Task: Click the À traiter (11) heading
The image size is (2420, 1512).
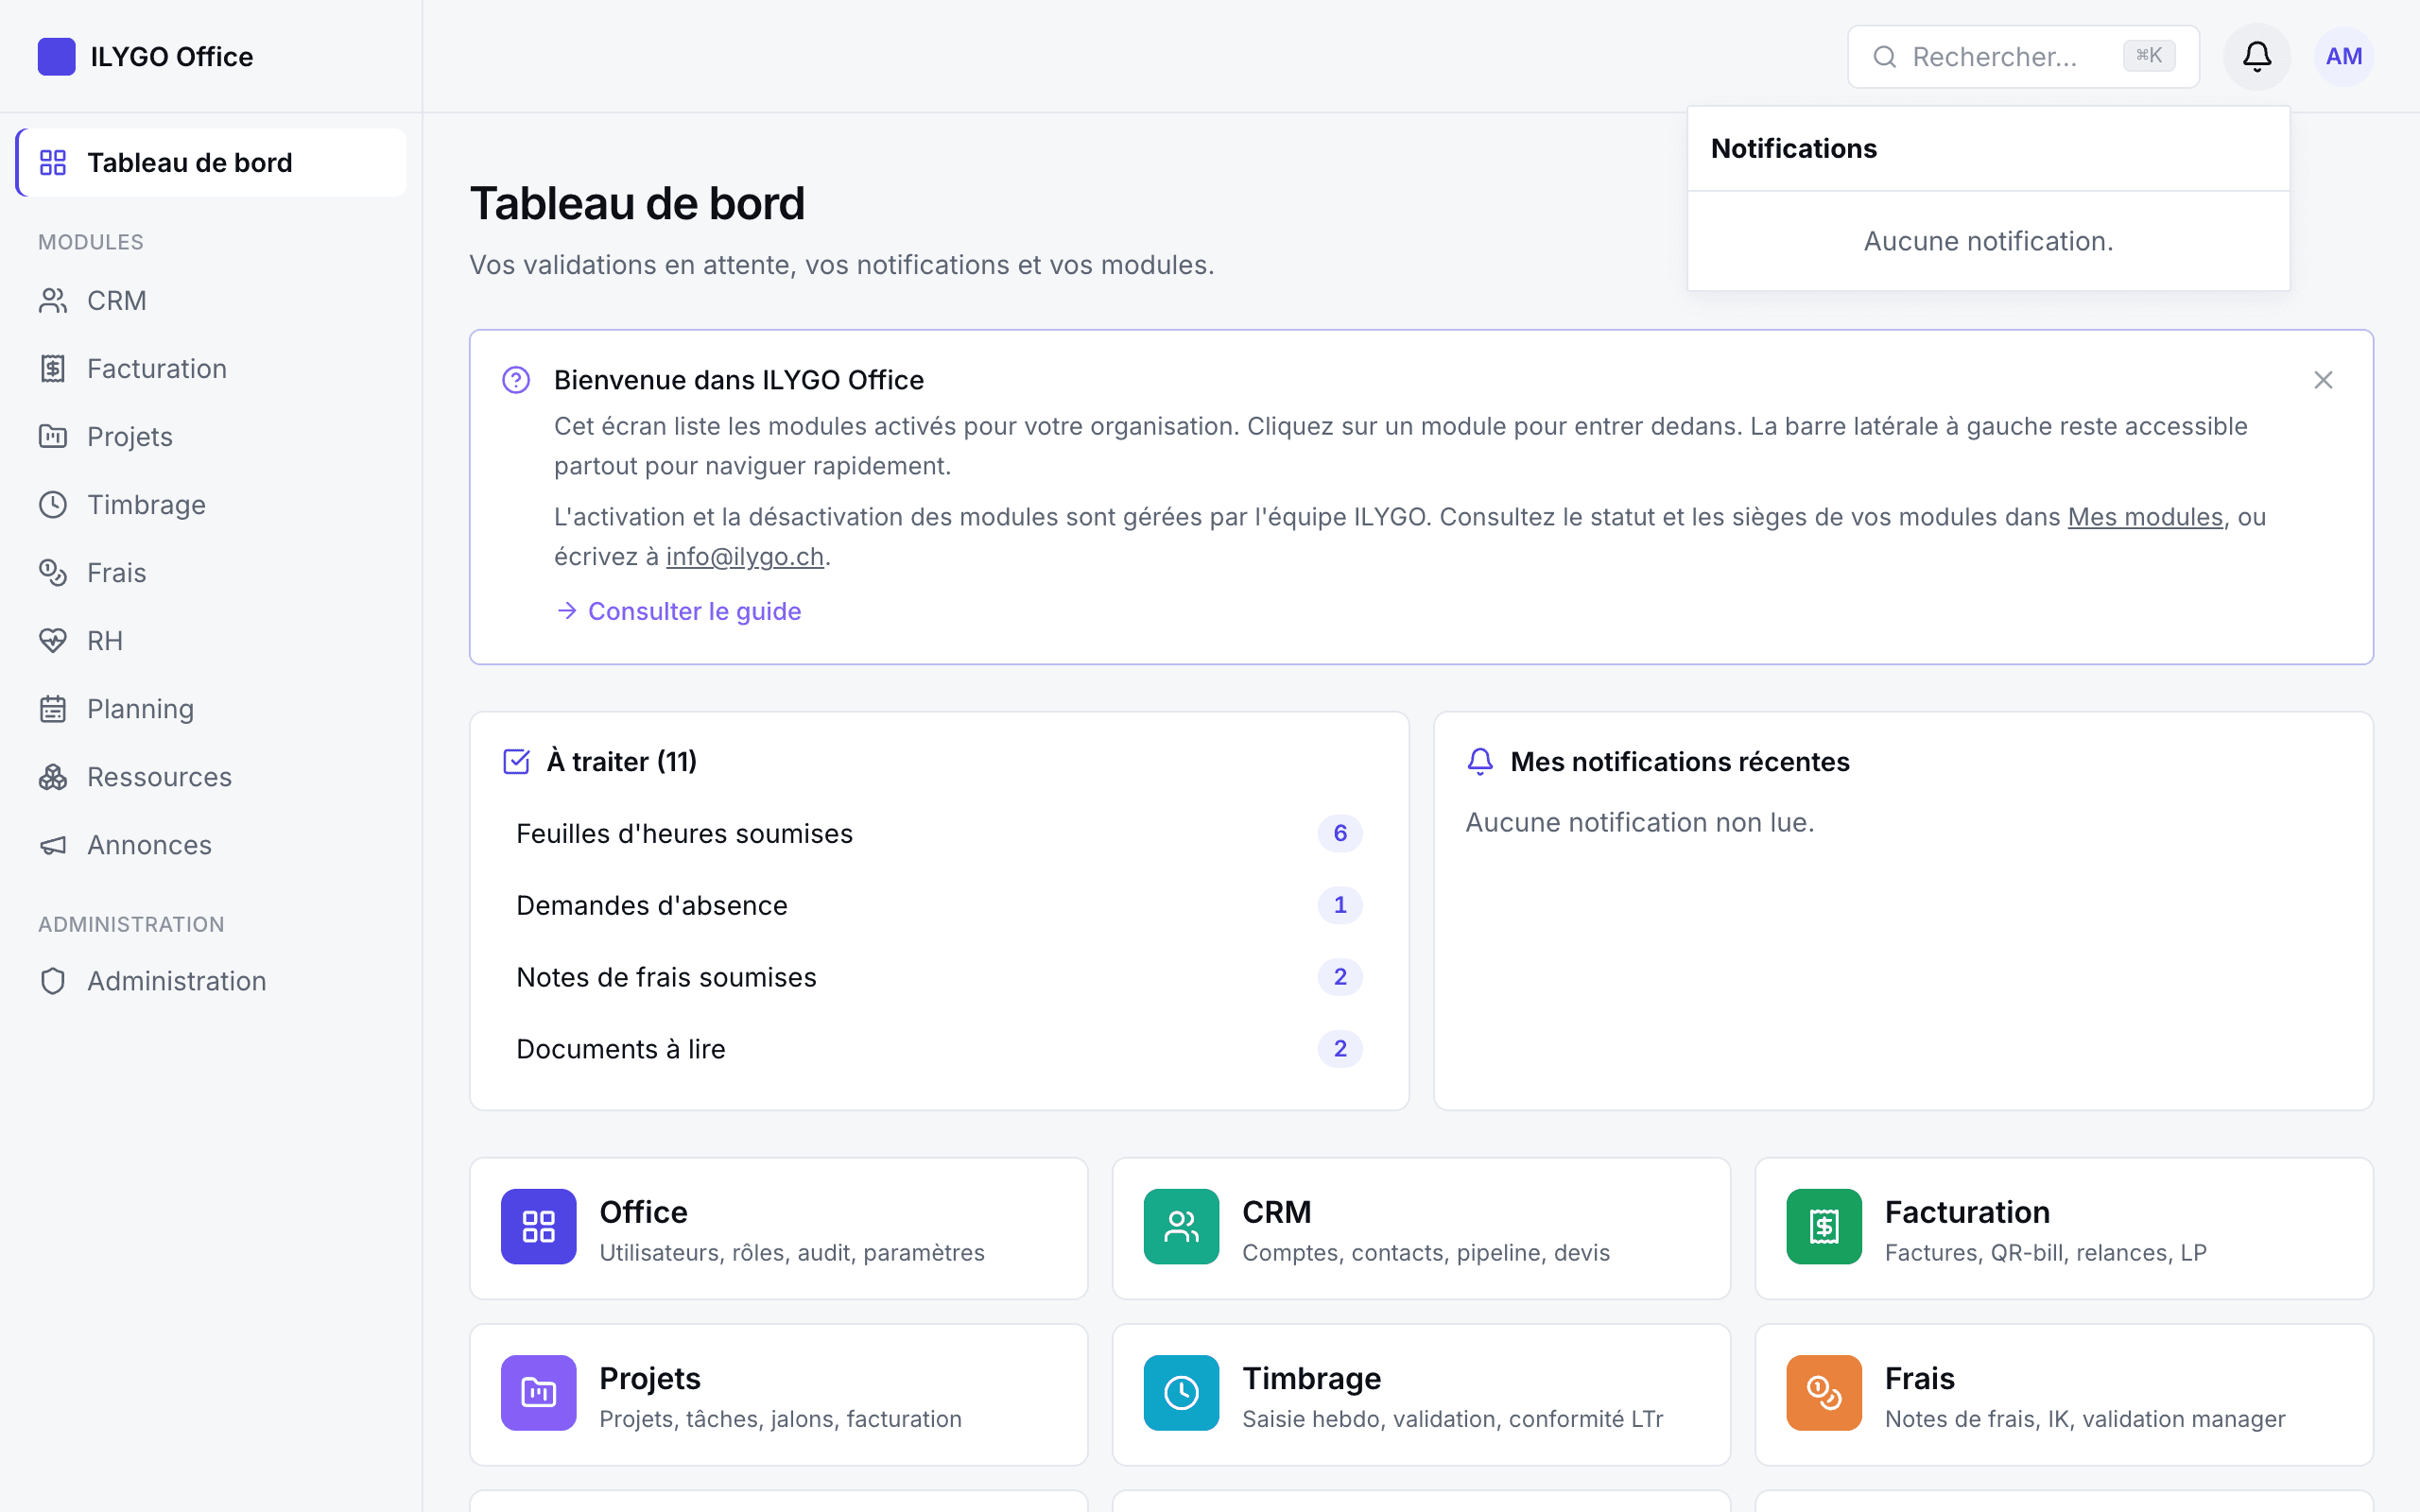Action: [622, 762]
